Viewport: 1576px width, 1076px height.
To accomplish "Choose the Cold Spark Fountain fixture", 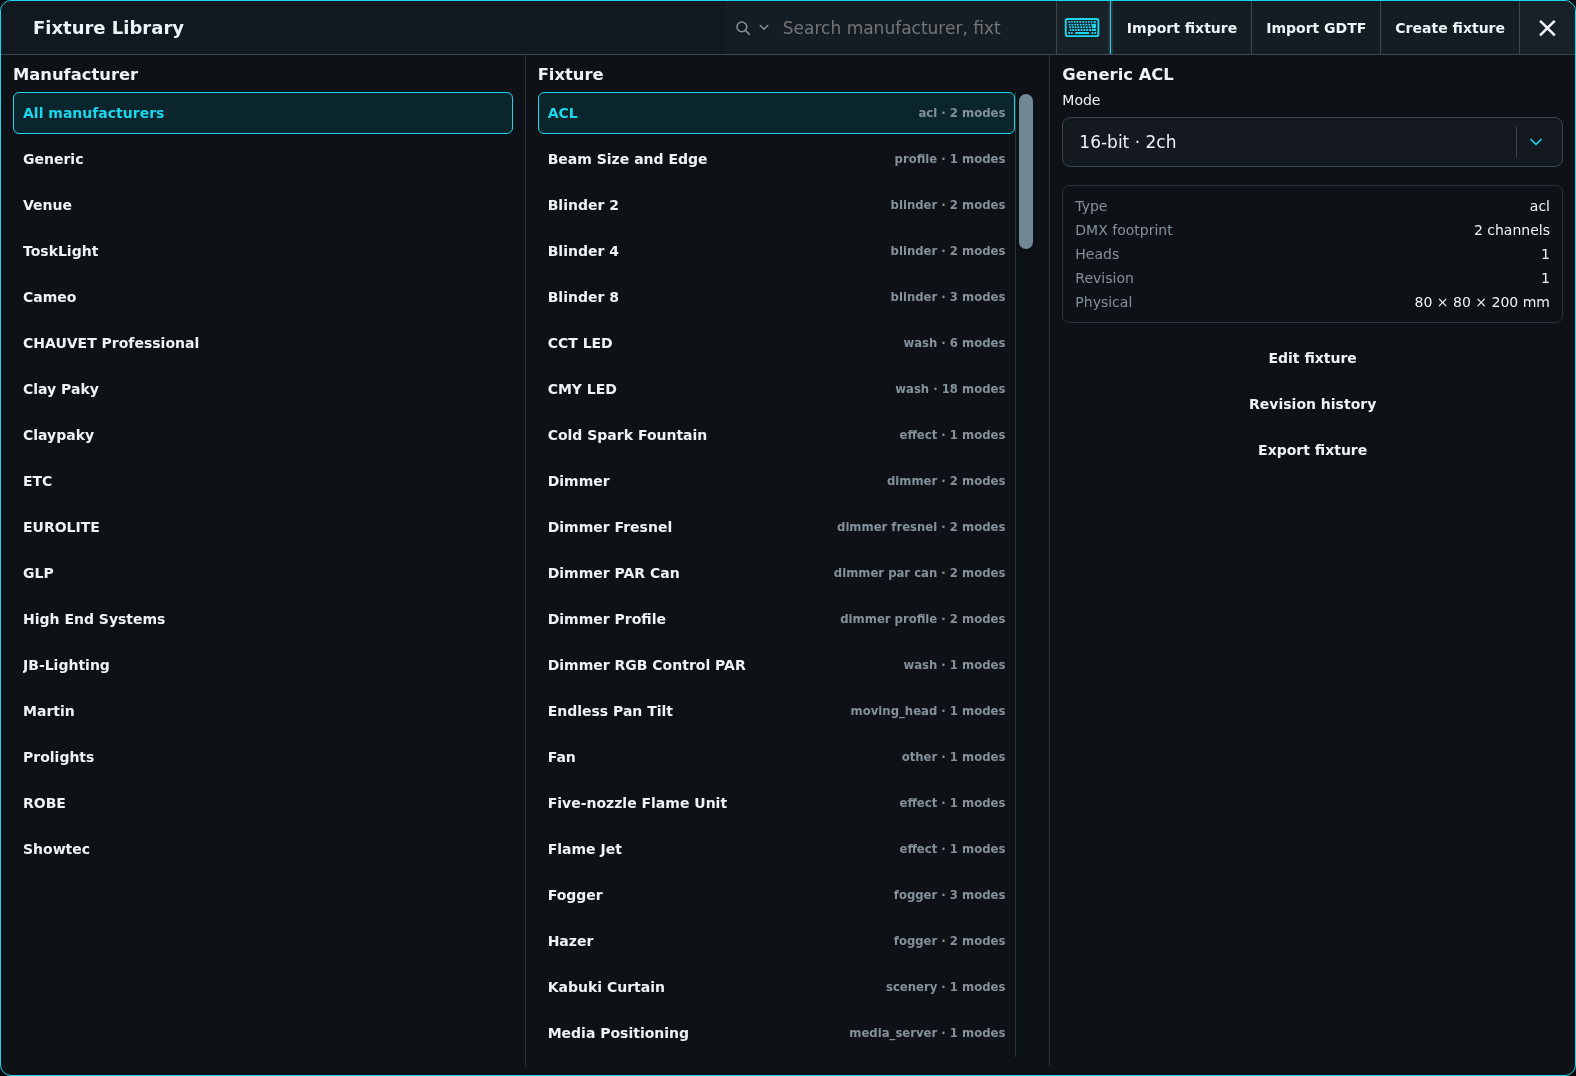I will tap(776, 435).
